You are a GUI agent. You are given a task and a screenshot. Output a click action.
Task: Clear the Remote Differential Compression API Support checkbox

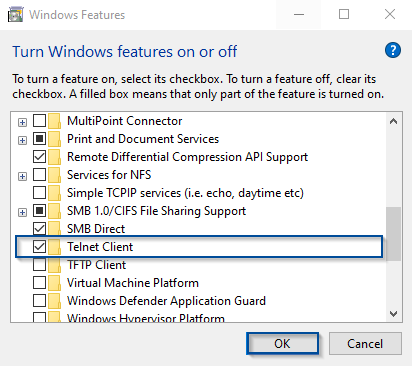(x=39, y=157)
